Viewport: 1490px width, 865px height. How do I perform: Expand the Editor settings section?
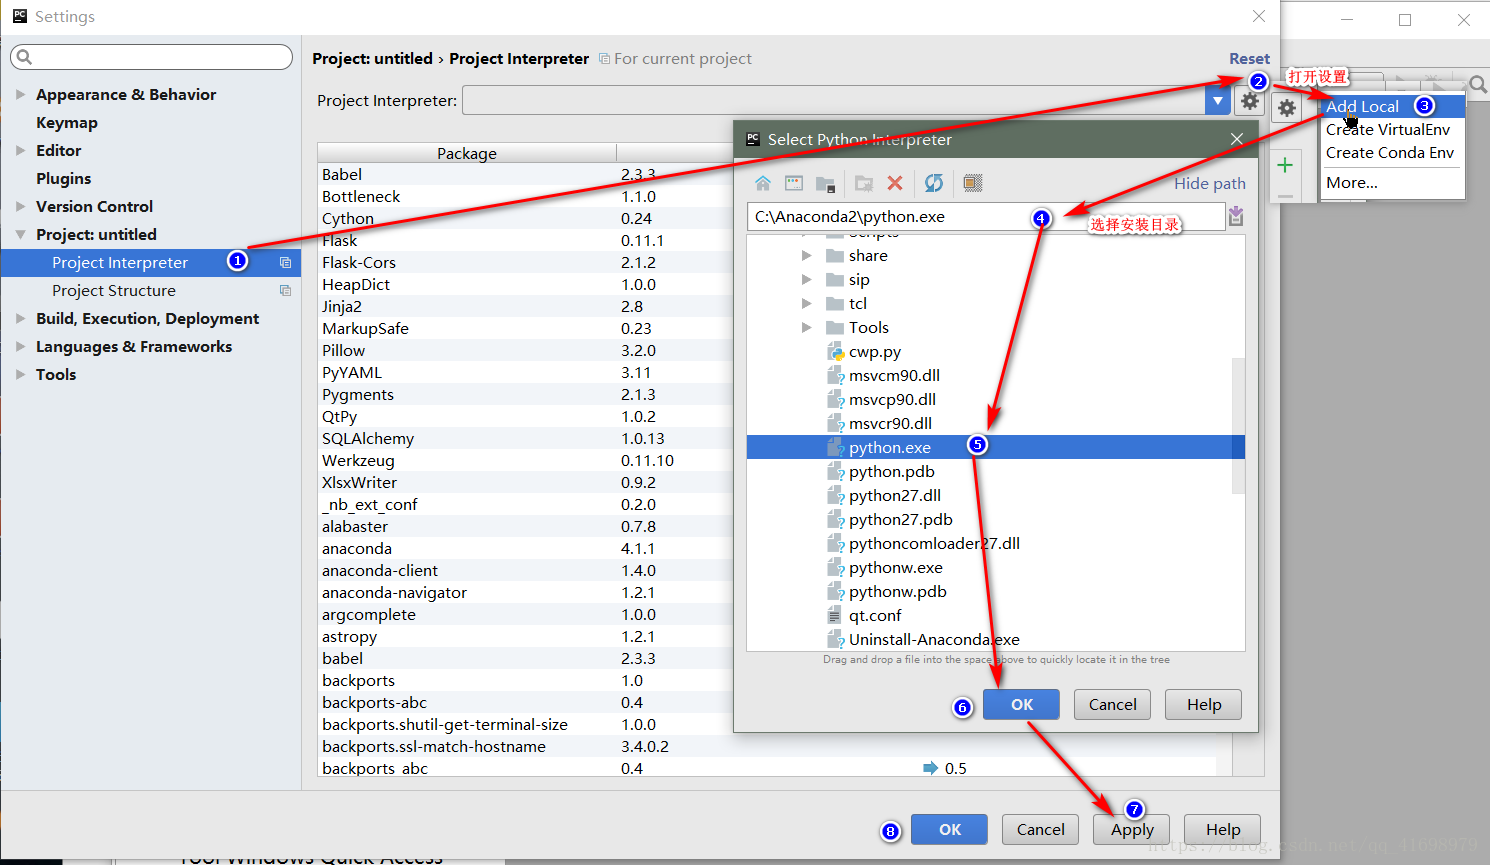20,150
